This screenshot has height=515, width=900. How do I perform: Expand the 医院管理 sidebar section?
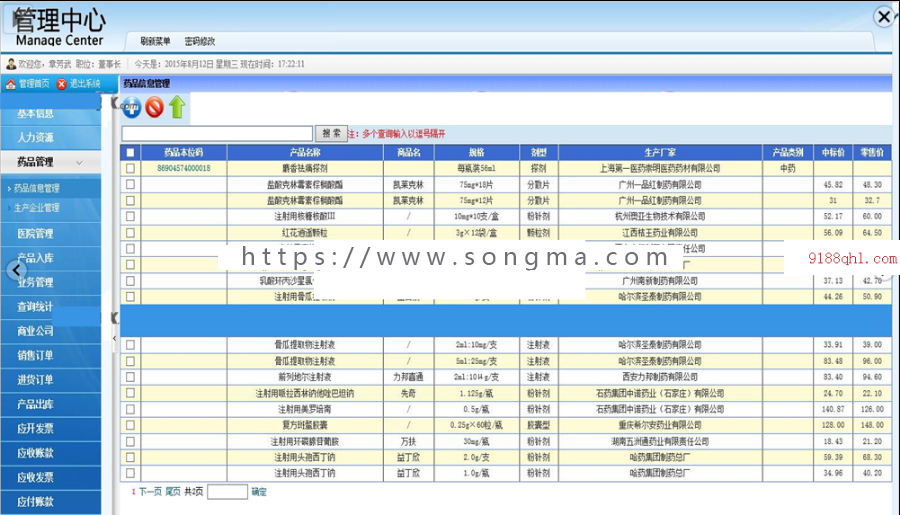tap(51, 234)
